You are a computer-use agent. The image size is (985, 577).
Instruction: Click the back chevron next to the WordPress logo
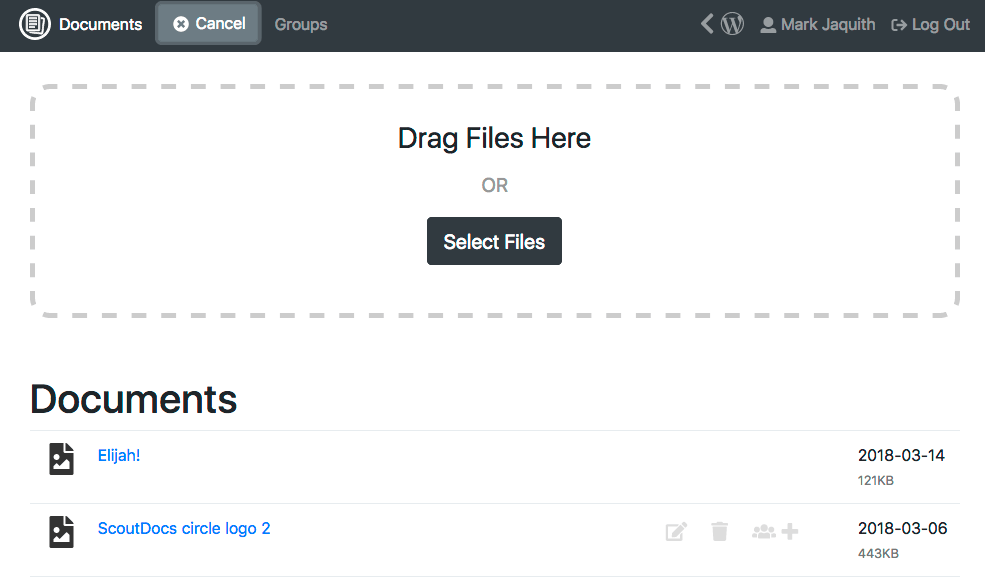tap(706, 23)
